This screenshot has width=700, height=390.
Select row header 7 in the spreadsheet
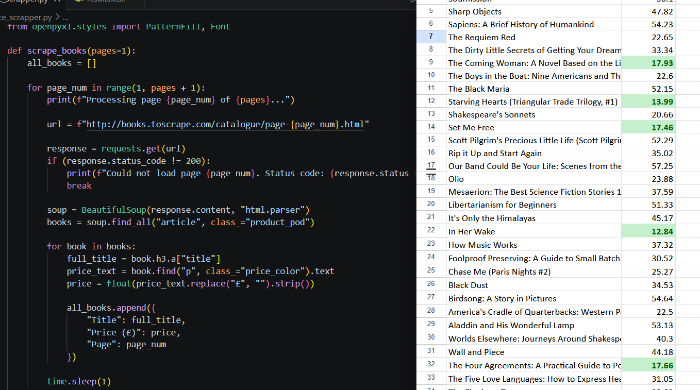[x=431, y=37]
